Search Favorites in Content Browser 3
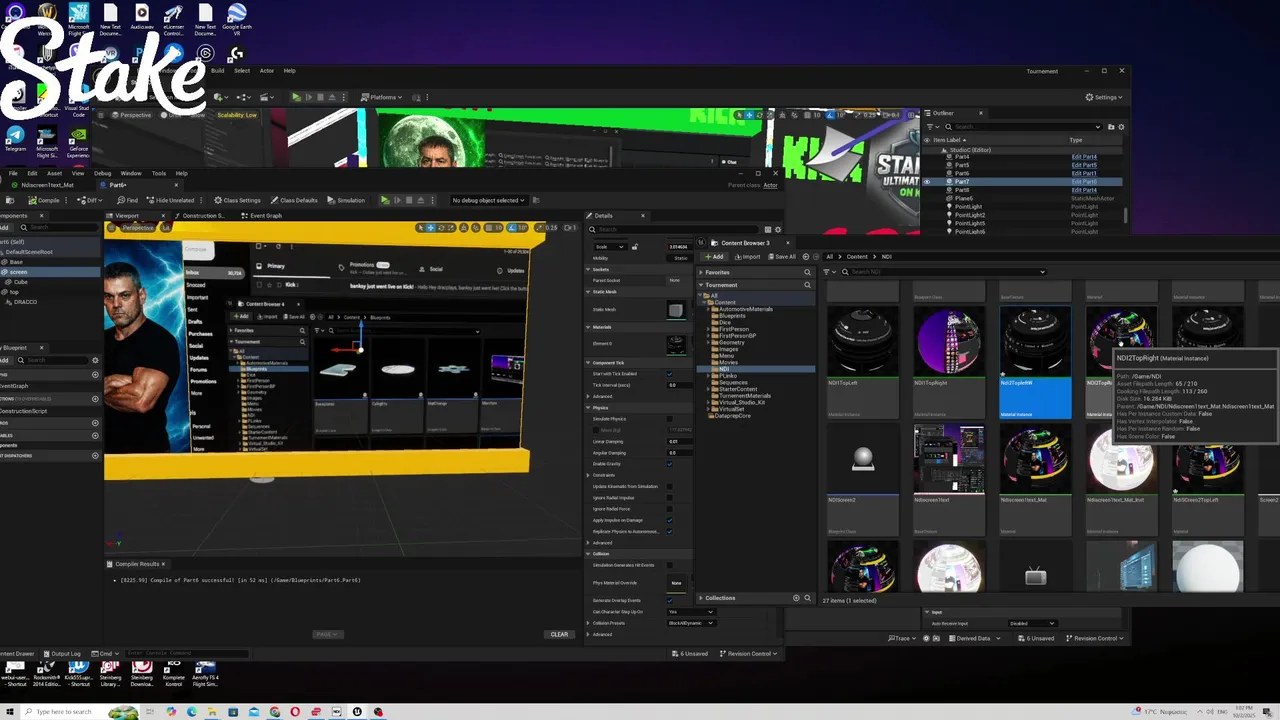 [807, 272]
